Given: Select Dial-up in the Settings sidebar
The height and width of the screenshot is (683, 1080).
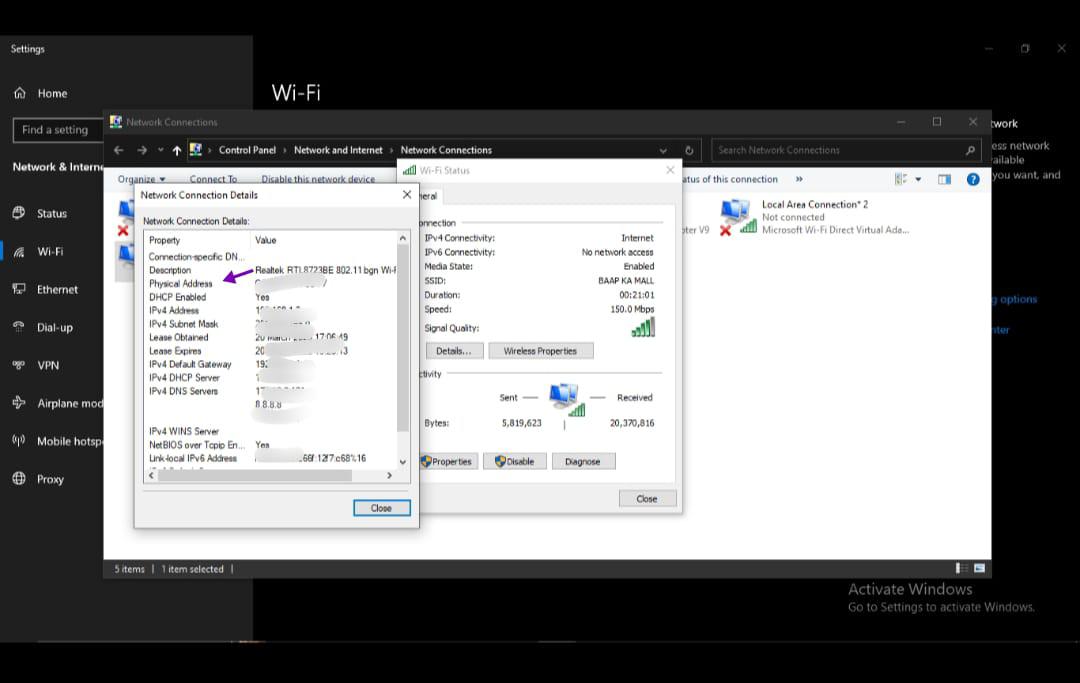Looking at the screenshot, I should pos(55,327).
